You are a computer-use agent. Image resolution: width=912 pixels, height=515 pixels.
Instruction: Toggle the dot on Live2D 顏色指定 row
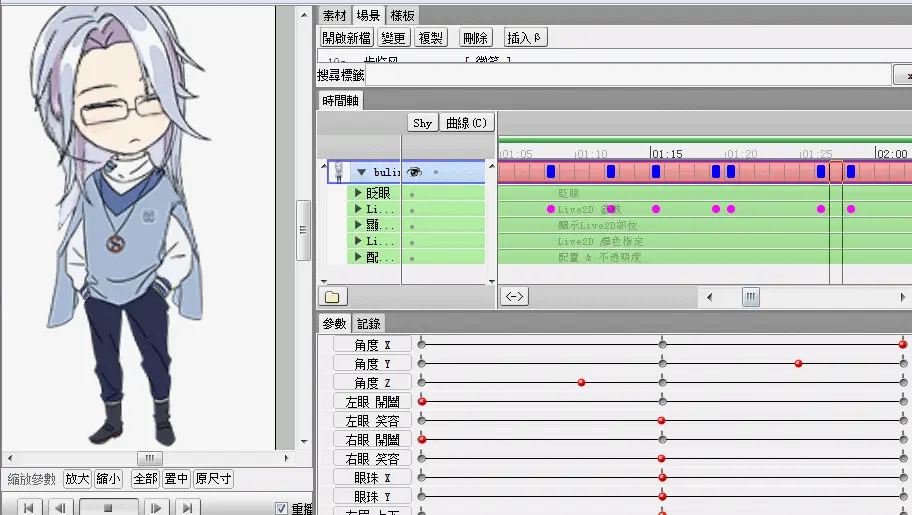(x=412, y=242)
